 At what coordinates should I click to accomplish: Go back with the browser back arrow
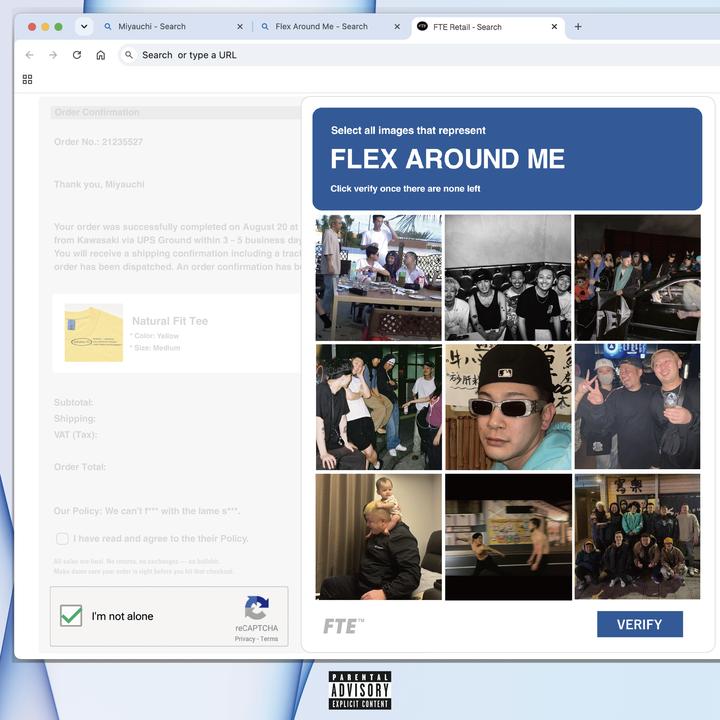[30, 55]
